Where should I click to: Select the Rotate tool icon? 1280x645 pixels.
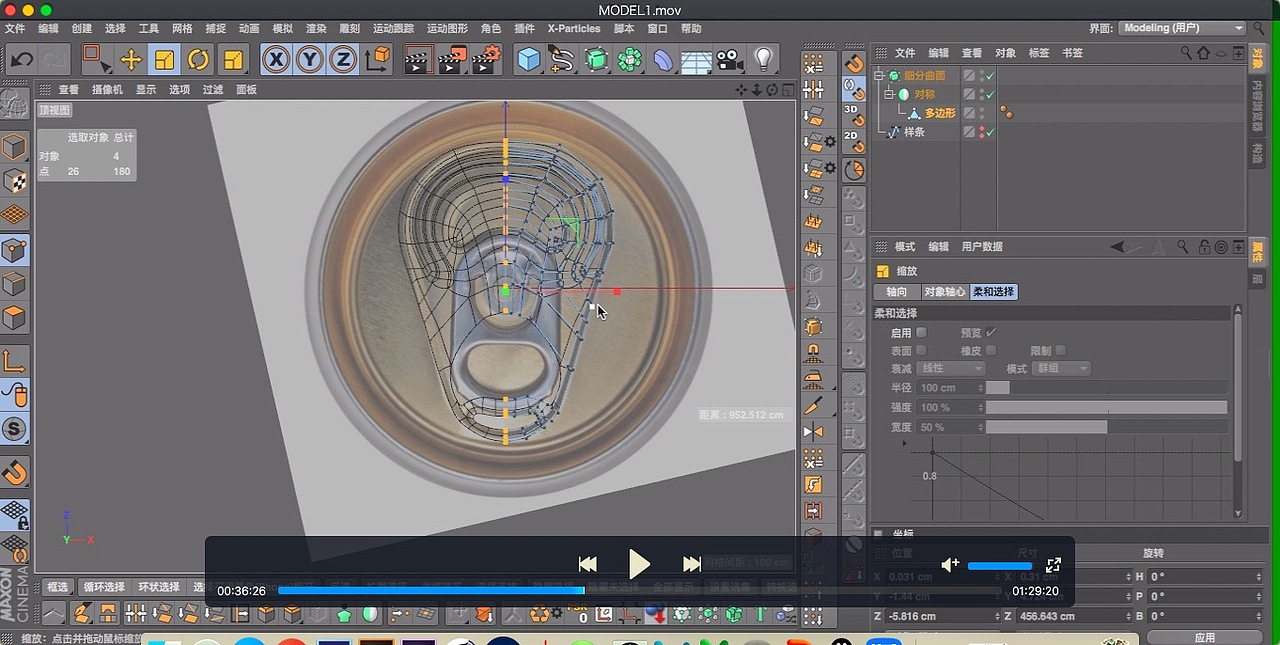point(198,60)
